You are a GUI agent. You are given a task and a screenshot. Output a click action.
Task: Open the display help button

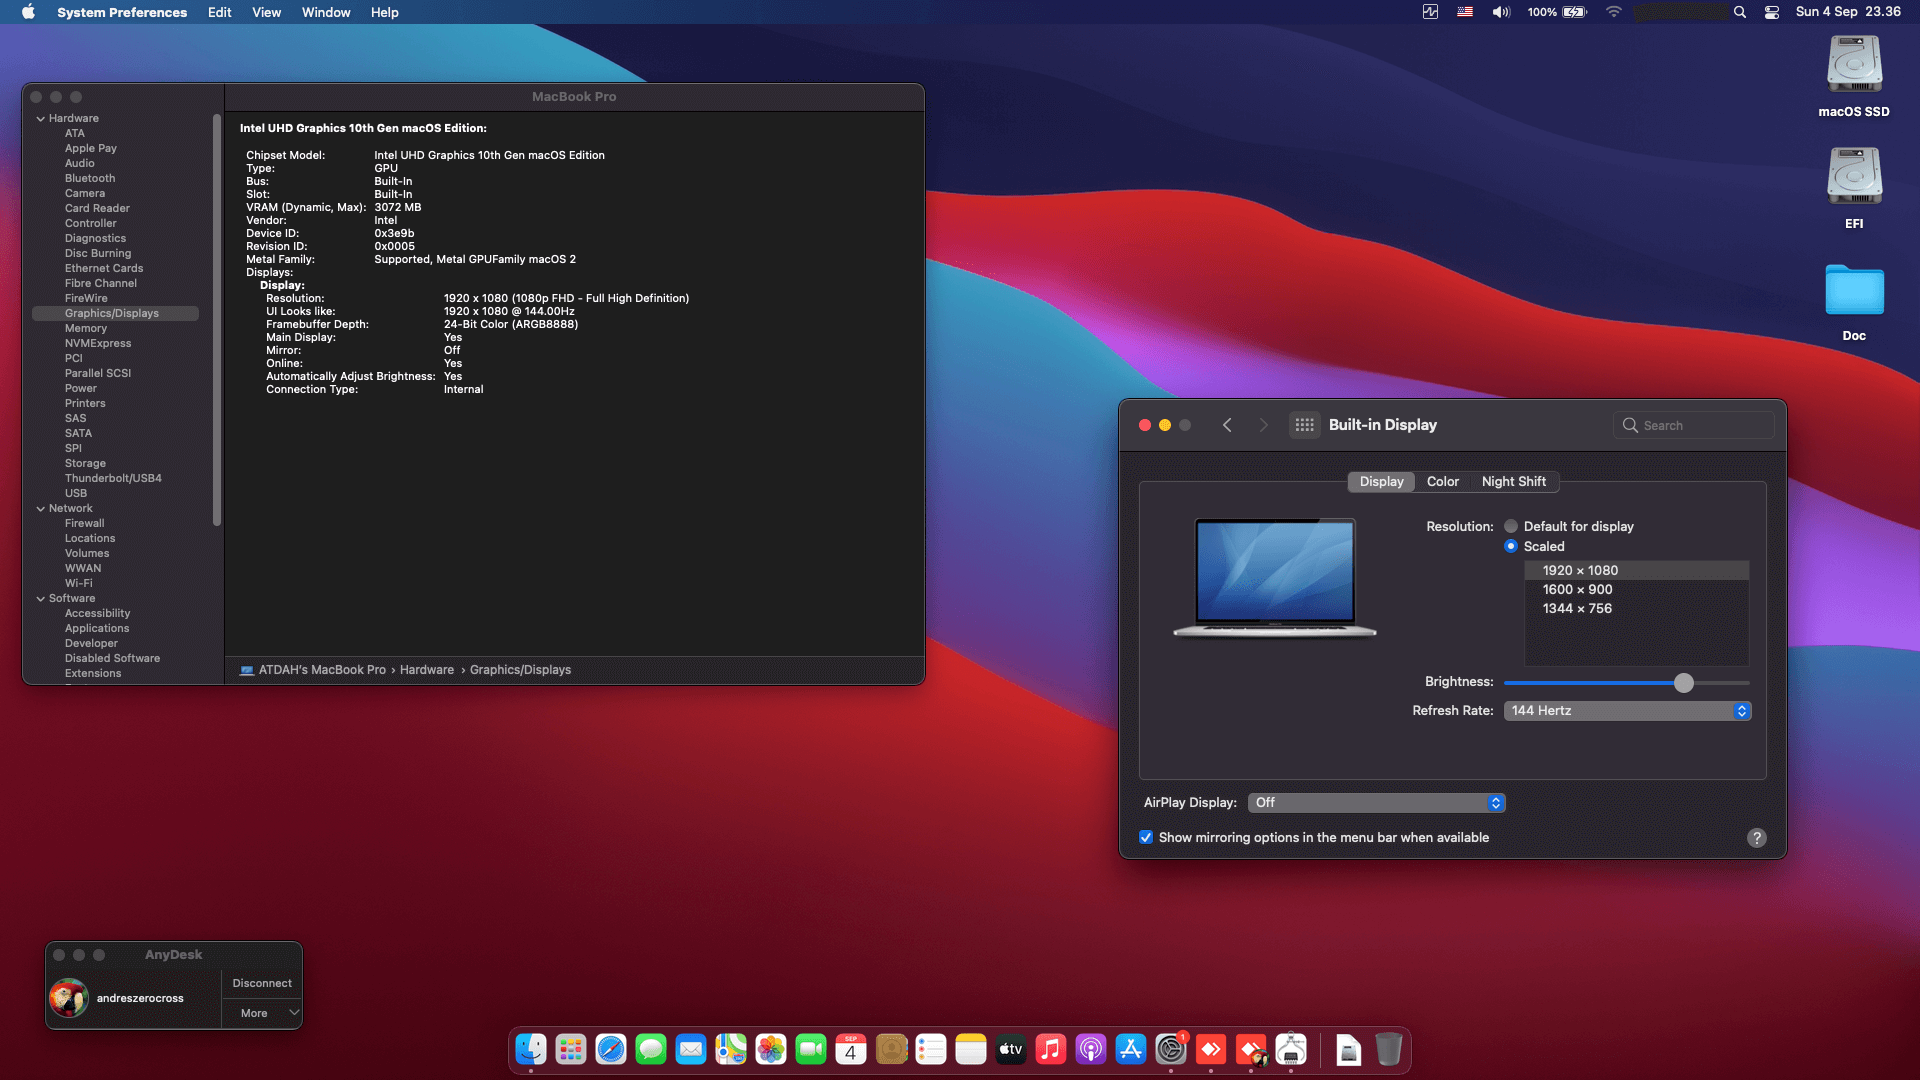[1756, 838]
